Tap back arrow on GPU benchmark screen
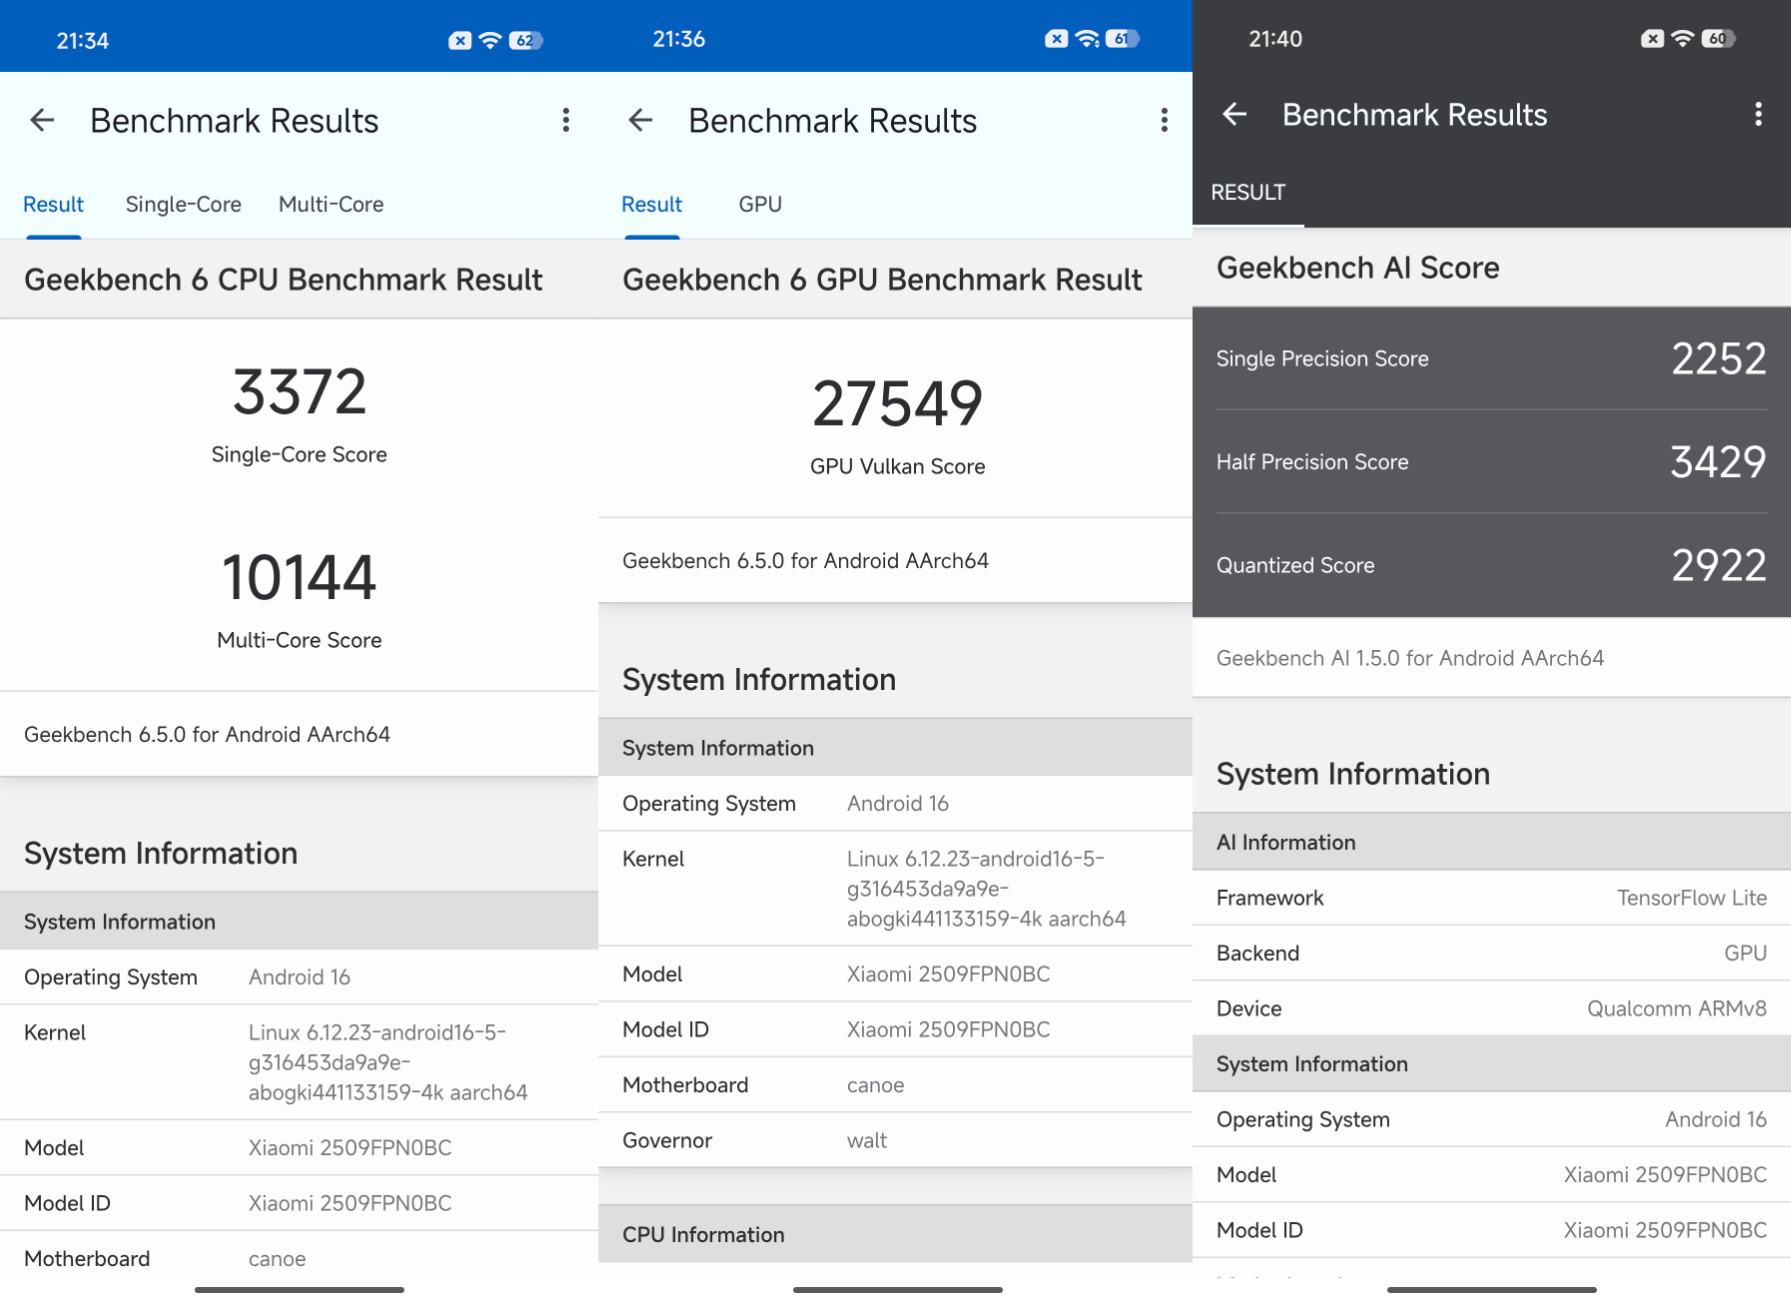Viewport: 1791px width, 1302px height. [640, 121]
